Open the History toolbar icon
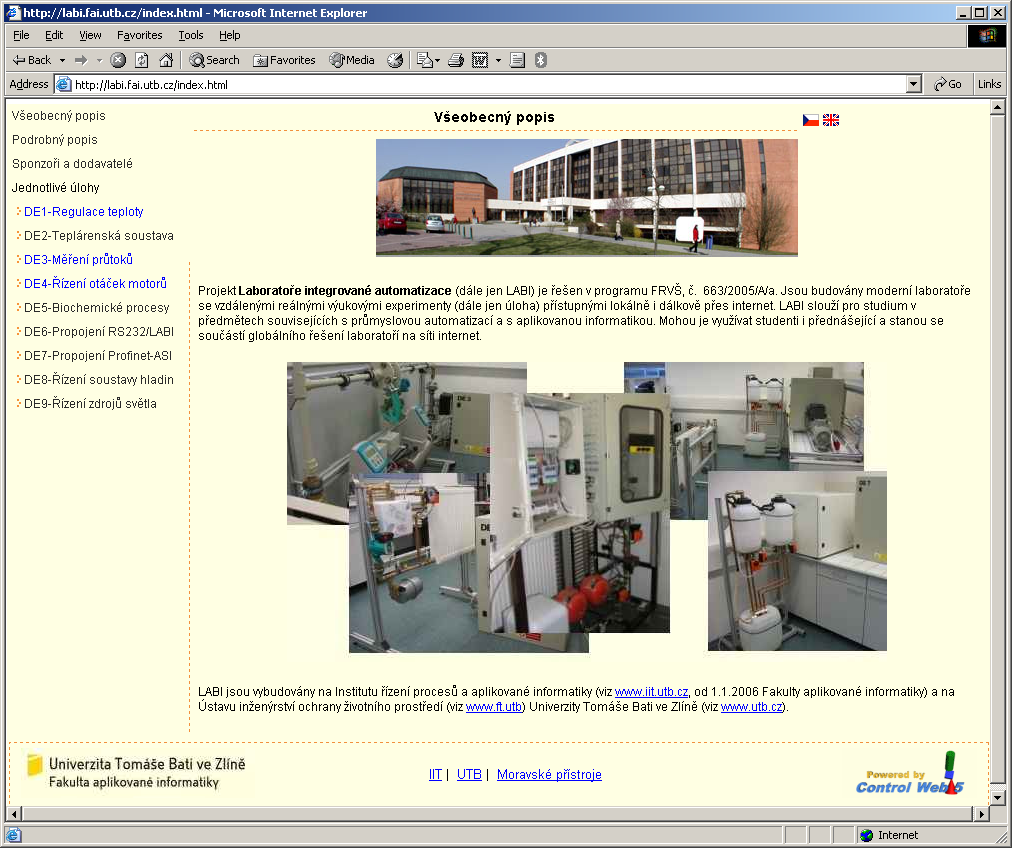 tap(395, 60)
